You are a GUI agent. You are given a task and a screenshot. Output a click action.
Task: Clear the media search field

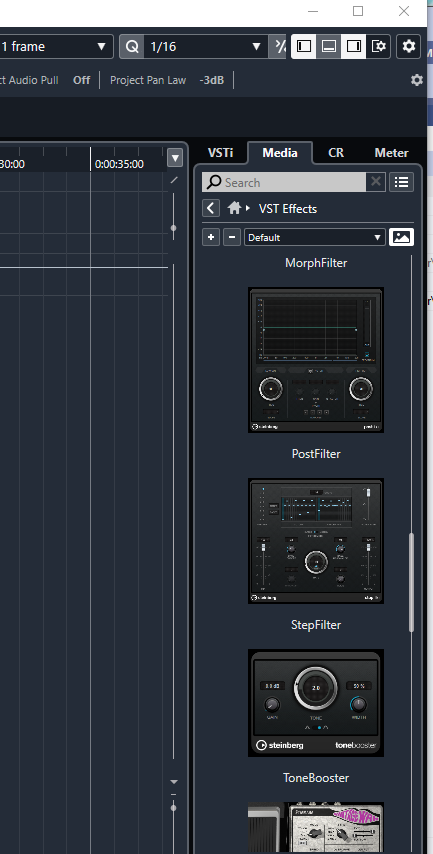point(376,182)
